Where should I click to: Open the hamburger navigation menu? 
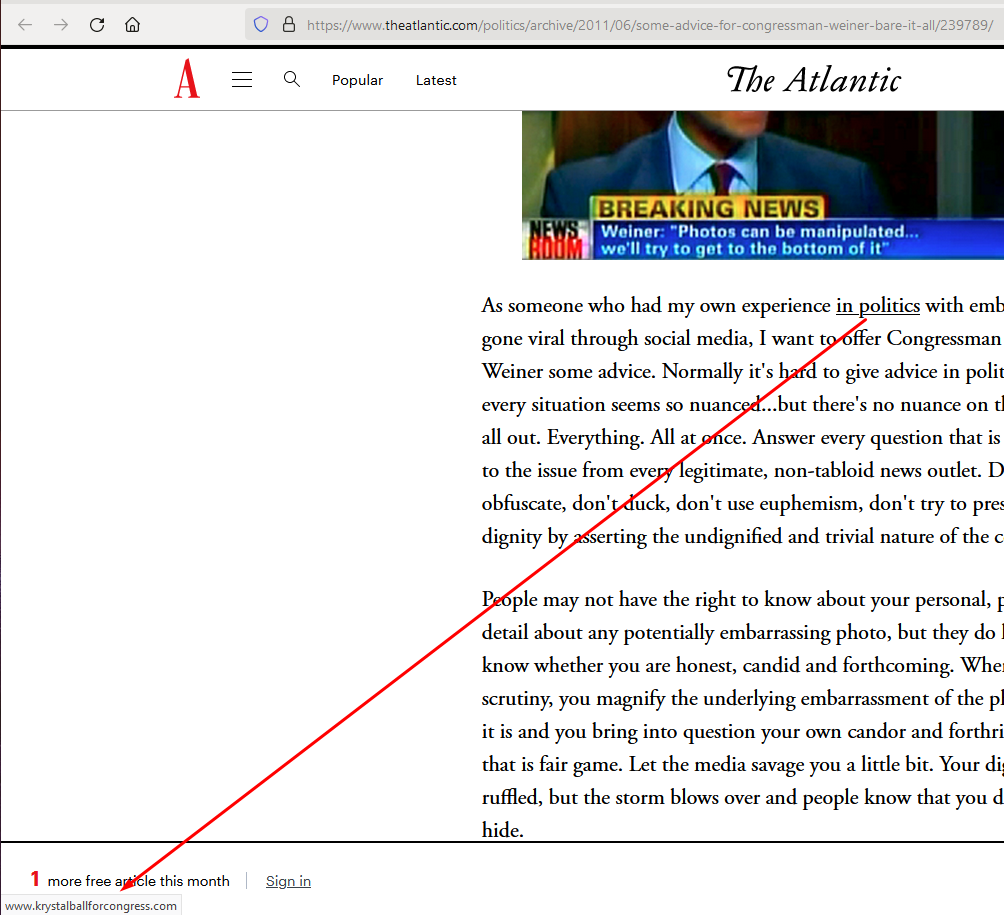242,80
